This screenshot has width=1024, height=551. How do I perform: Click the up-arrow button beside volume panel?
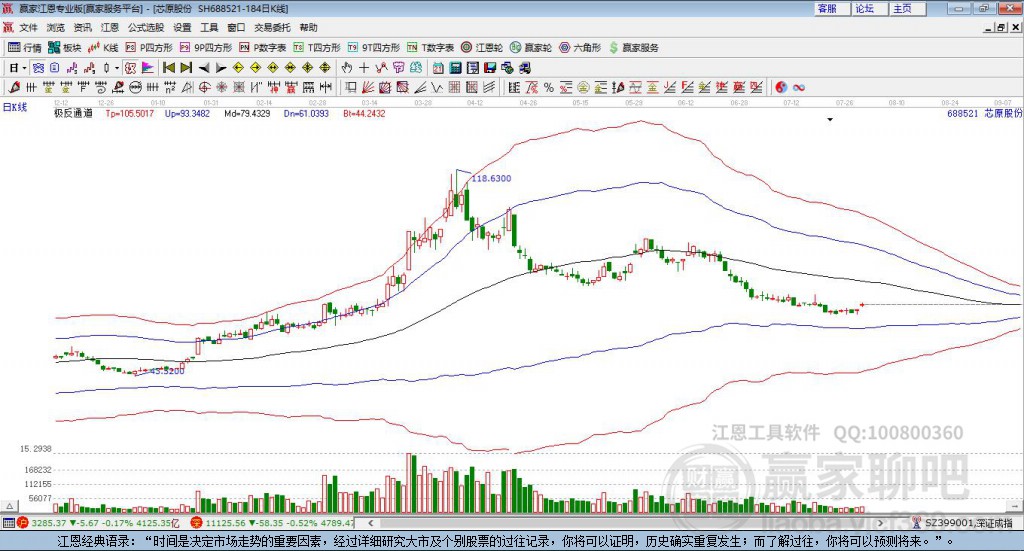pyautogui.click(x=10, y=506)
